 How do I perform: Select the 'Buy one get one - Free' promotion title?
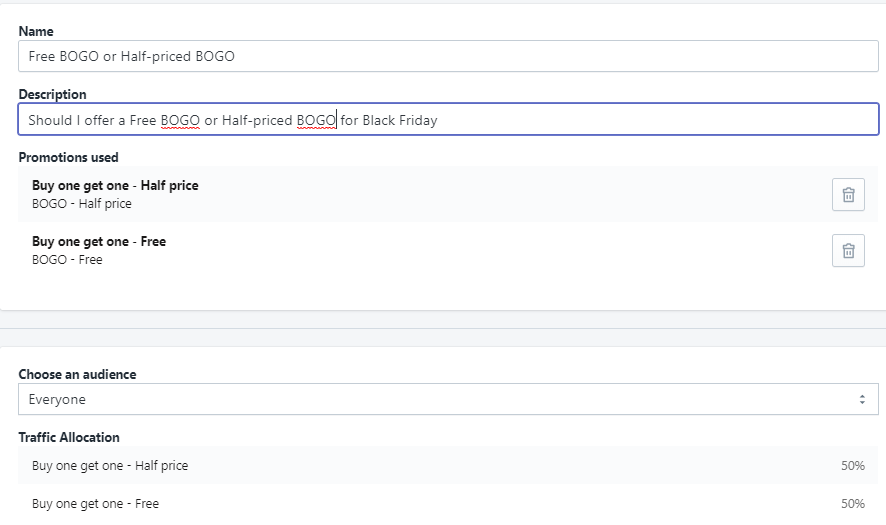[99, 241]
